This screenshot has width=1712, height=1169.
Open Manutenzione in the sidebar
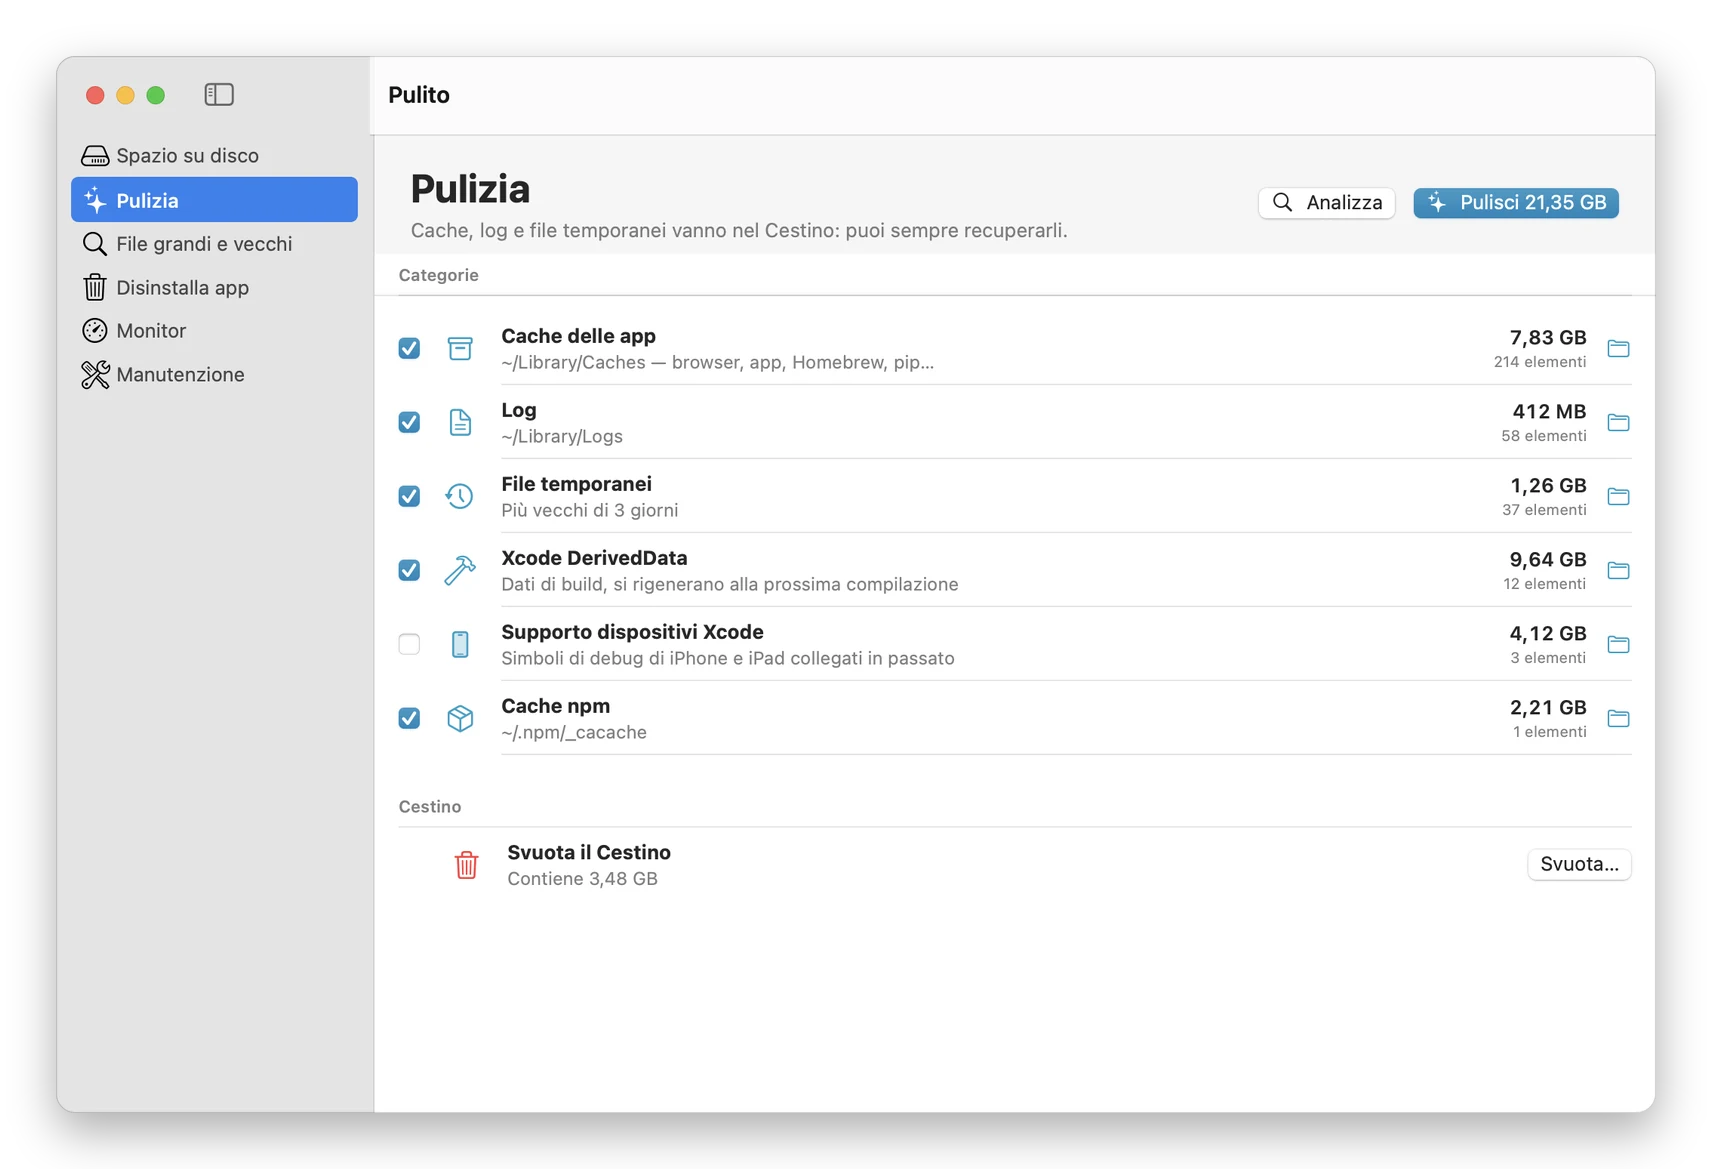pos(214,374)
